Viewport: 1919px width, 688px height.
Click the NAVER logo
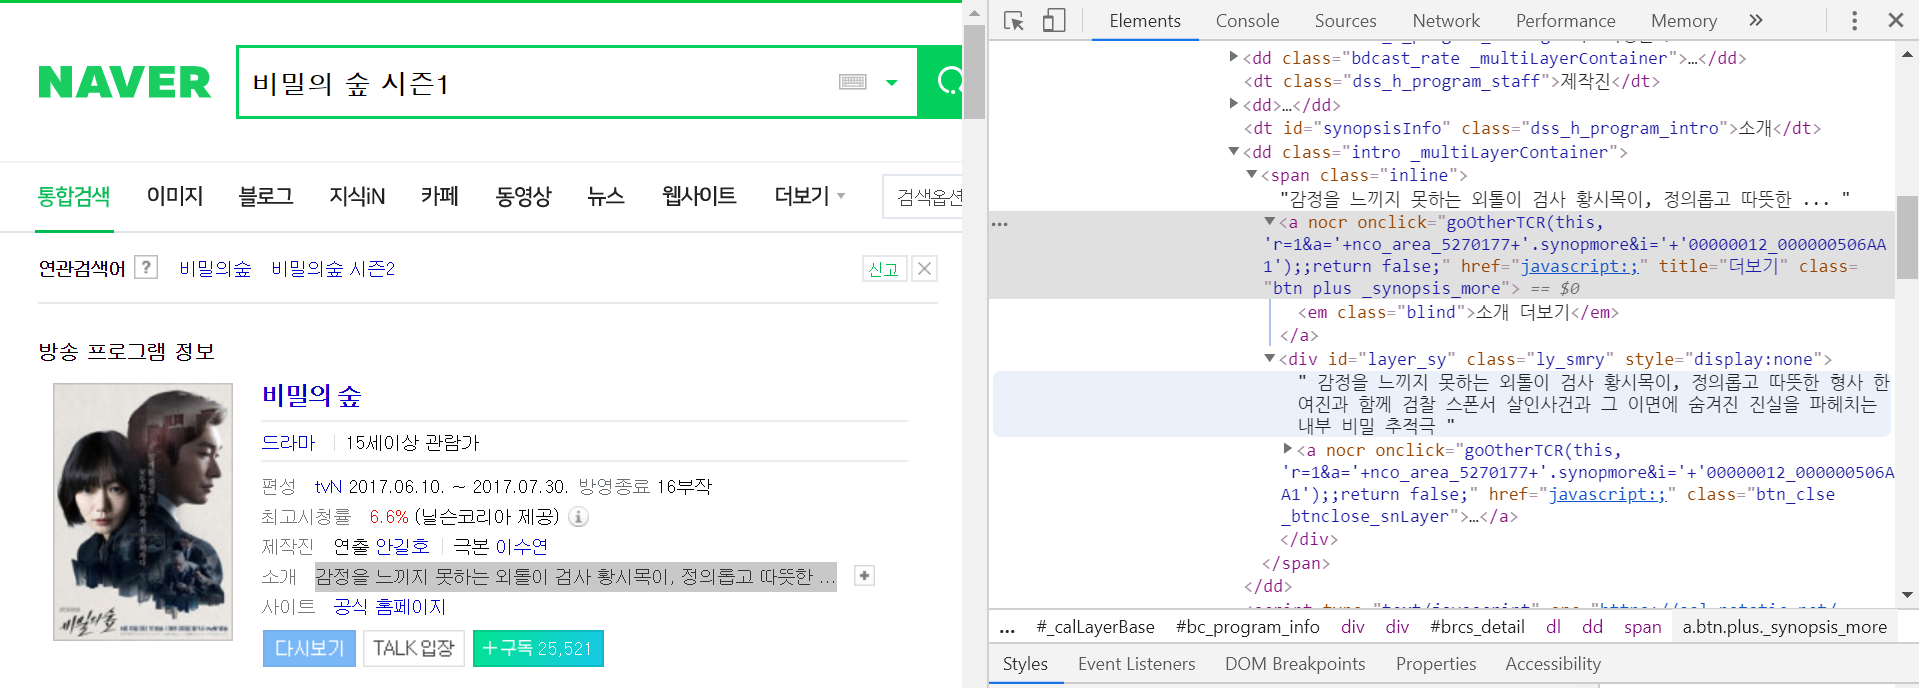pyautogui.click(x=125, y=82)
